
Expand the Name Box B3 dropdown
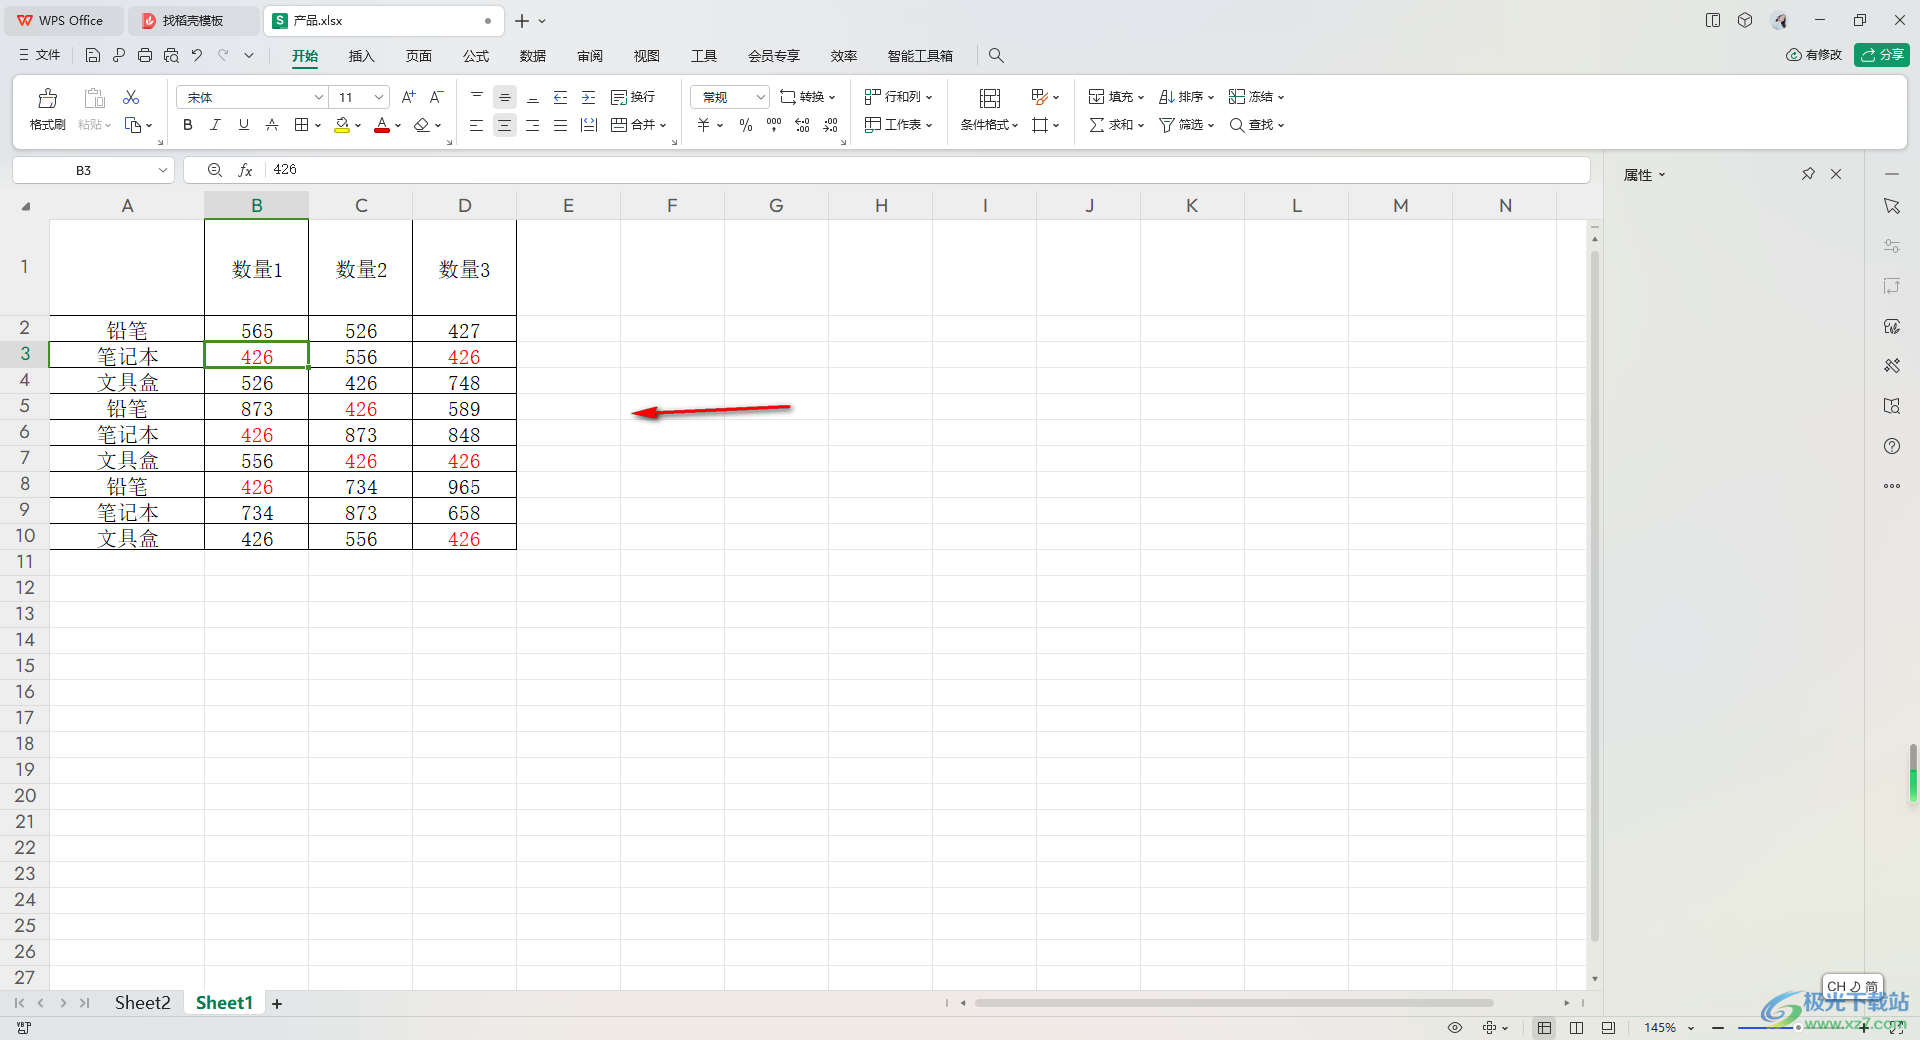(x=162, y=170)
